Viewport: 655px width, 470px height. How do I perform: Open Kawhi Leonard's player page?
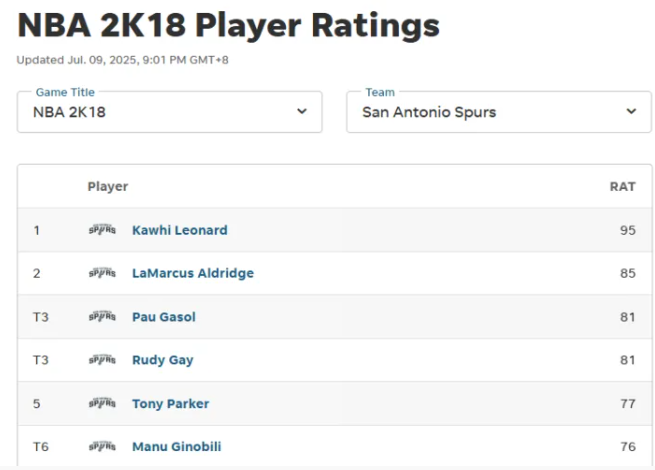click(180, 230)
